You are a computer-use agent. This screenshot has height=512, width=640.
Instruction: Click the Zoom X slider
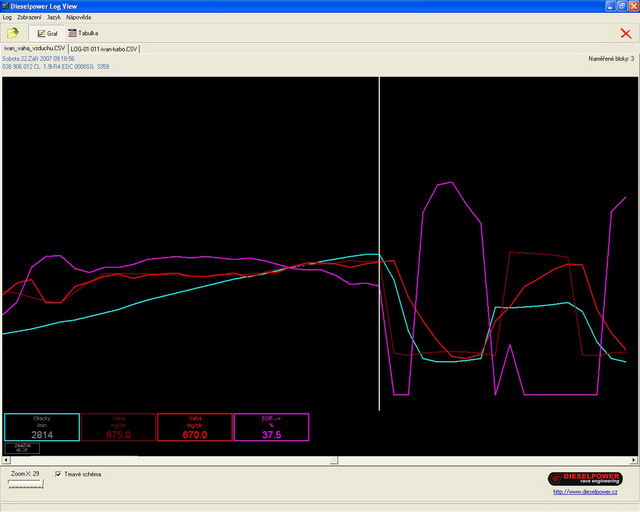pos(25,484)
